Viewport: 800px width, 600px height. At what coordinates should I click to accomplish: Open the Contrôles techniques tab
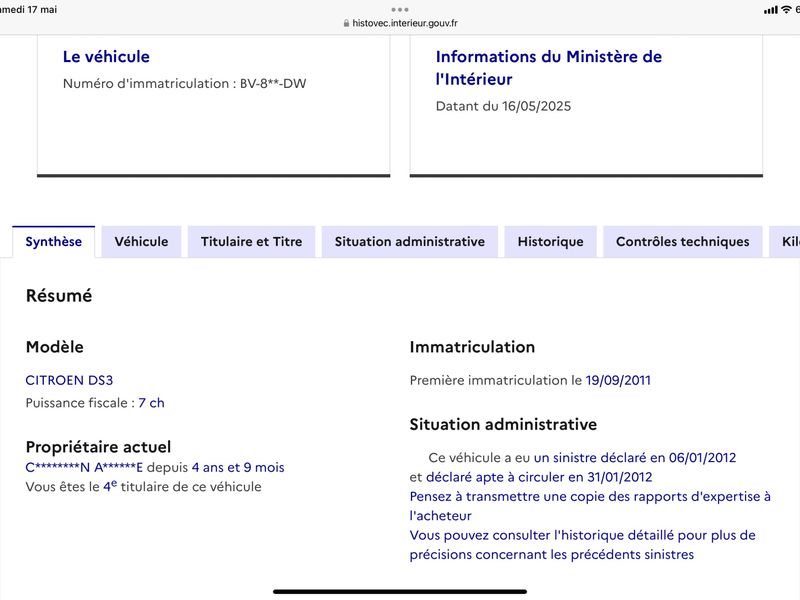click(683, 242)
